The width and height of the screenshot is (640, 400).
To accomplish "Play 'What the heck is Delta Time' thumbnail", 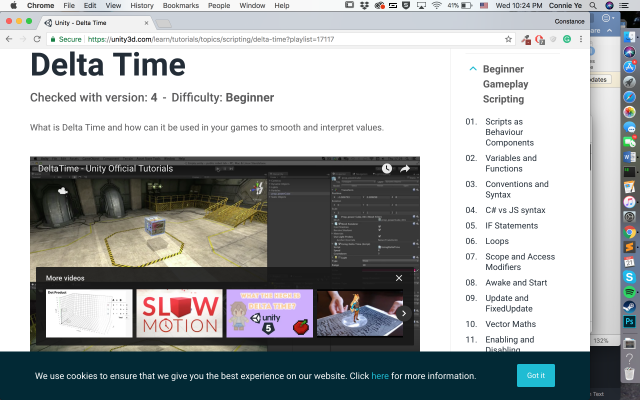I will (x=270, y=313).
